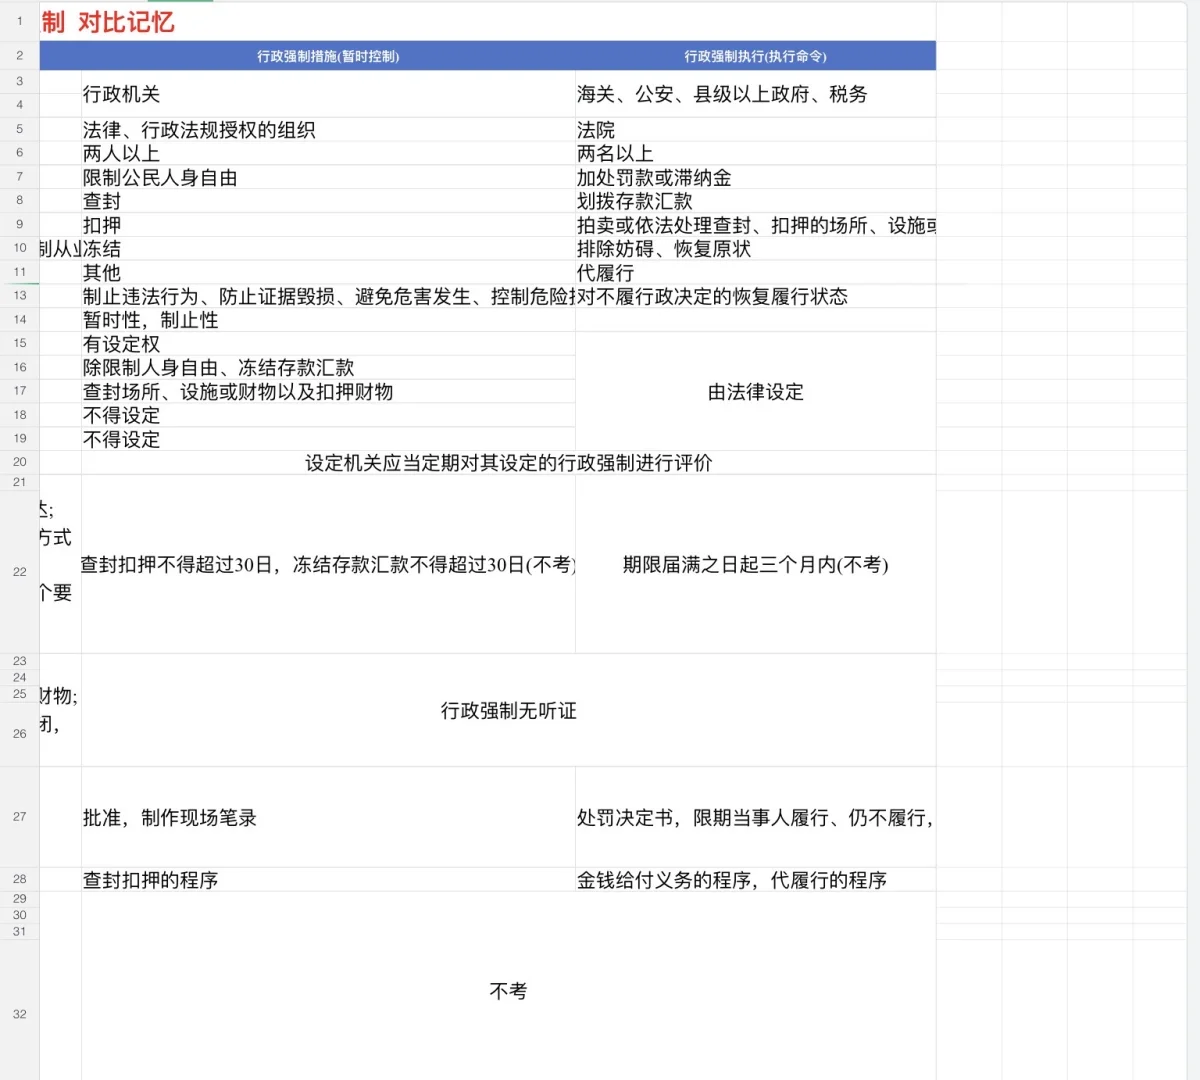Select row header 27
The width and height of the screenshot is (1200, 1080).
pyautogui.click(x=19, y=816)
